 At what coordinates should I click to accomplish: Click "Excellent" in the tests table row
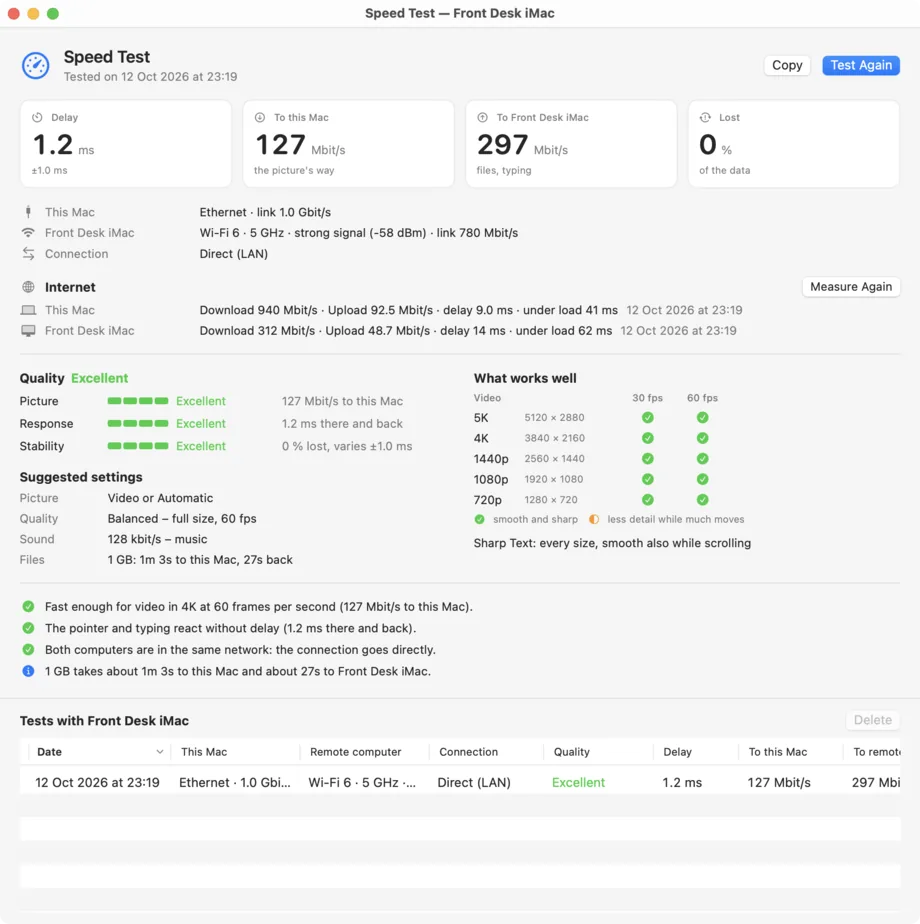click(578, 783)
